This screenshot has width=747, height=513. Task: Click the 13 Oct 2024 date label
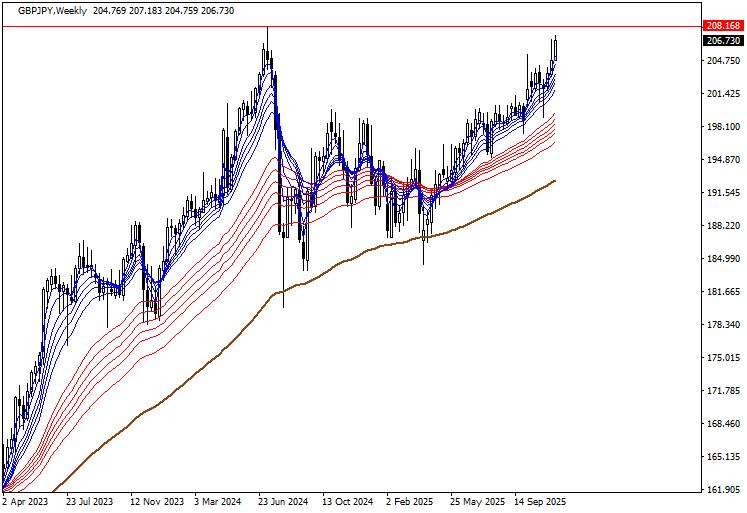click(x=349, y=501)
